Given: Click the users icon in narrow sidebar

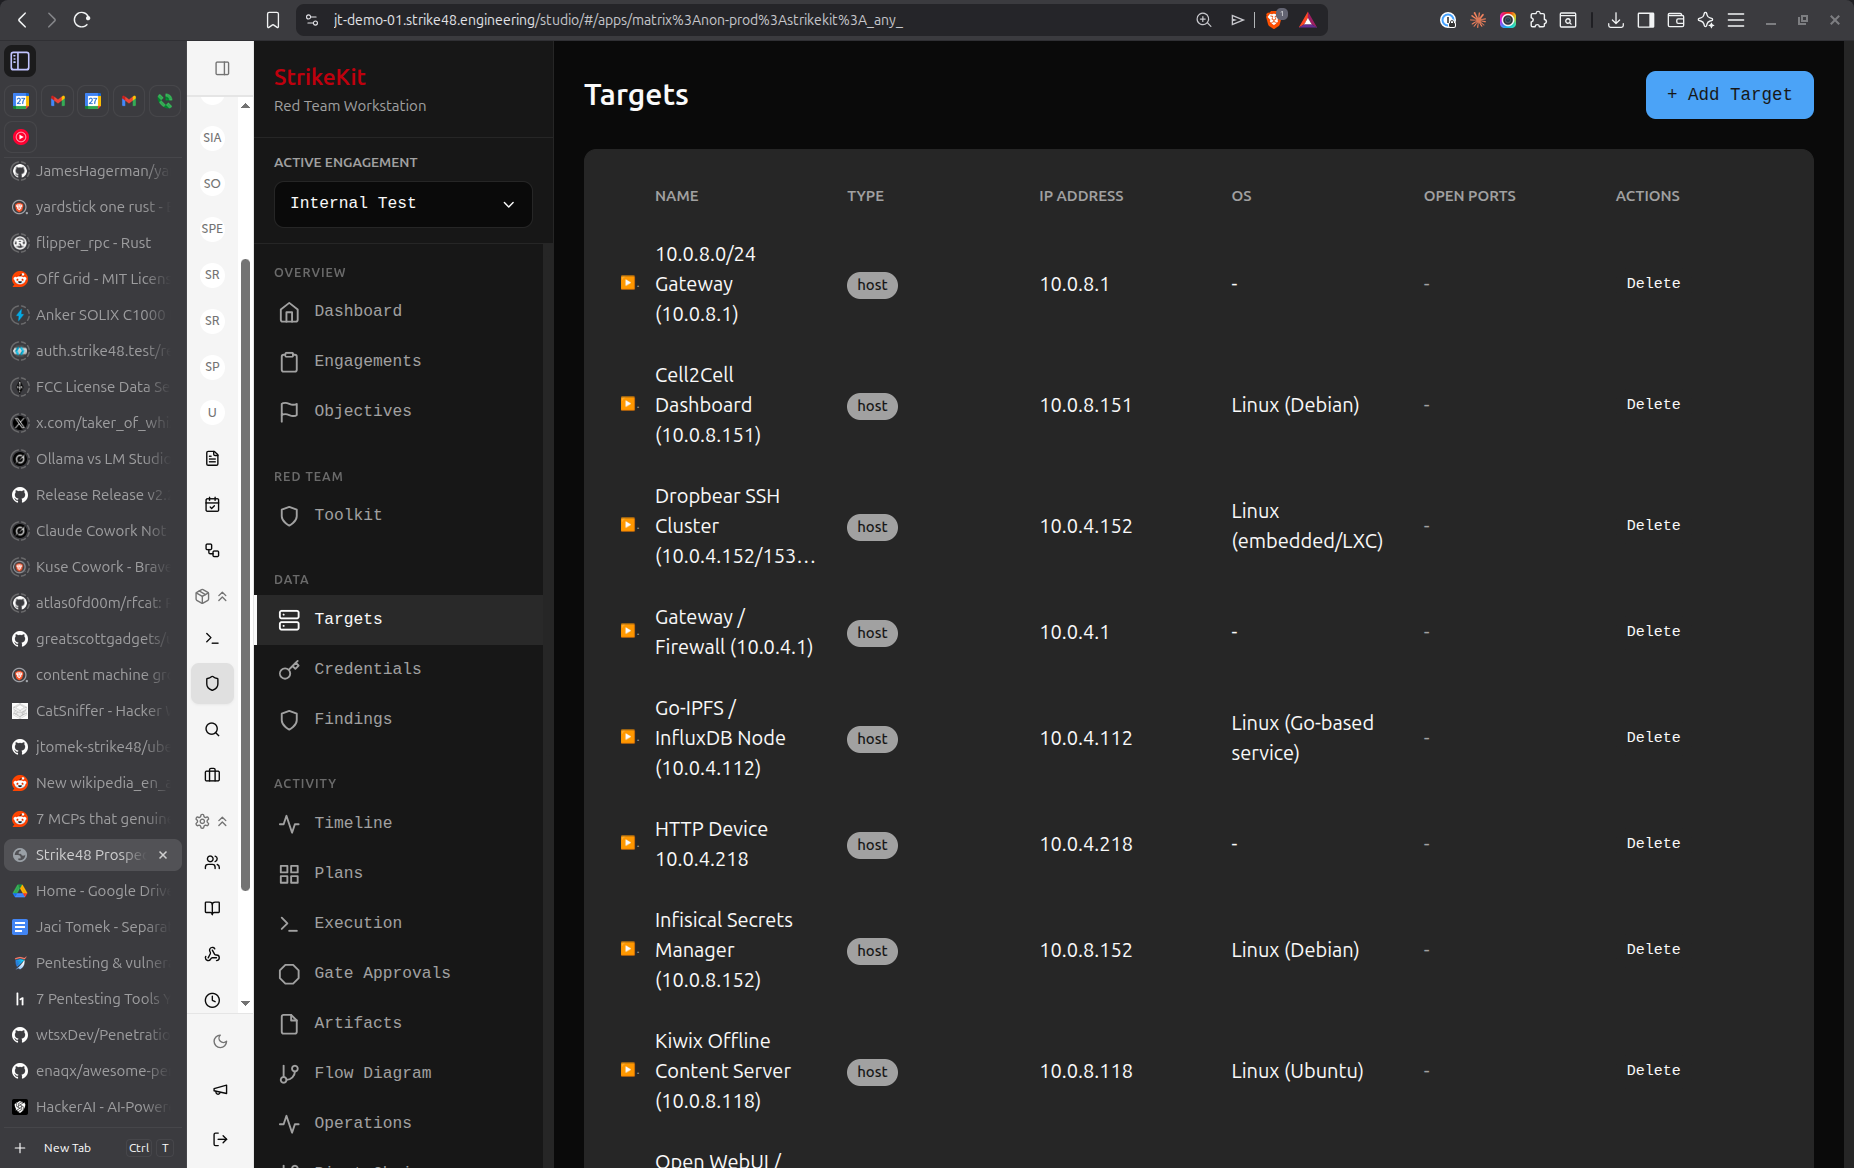Looking at the screenshot, I should [x=212, y=862].
